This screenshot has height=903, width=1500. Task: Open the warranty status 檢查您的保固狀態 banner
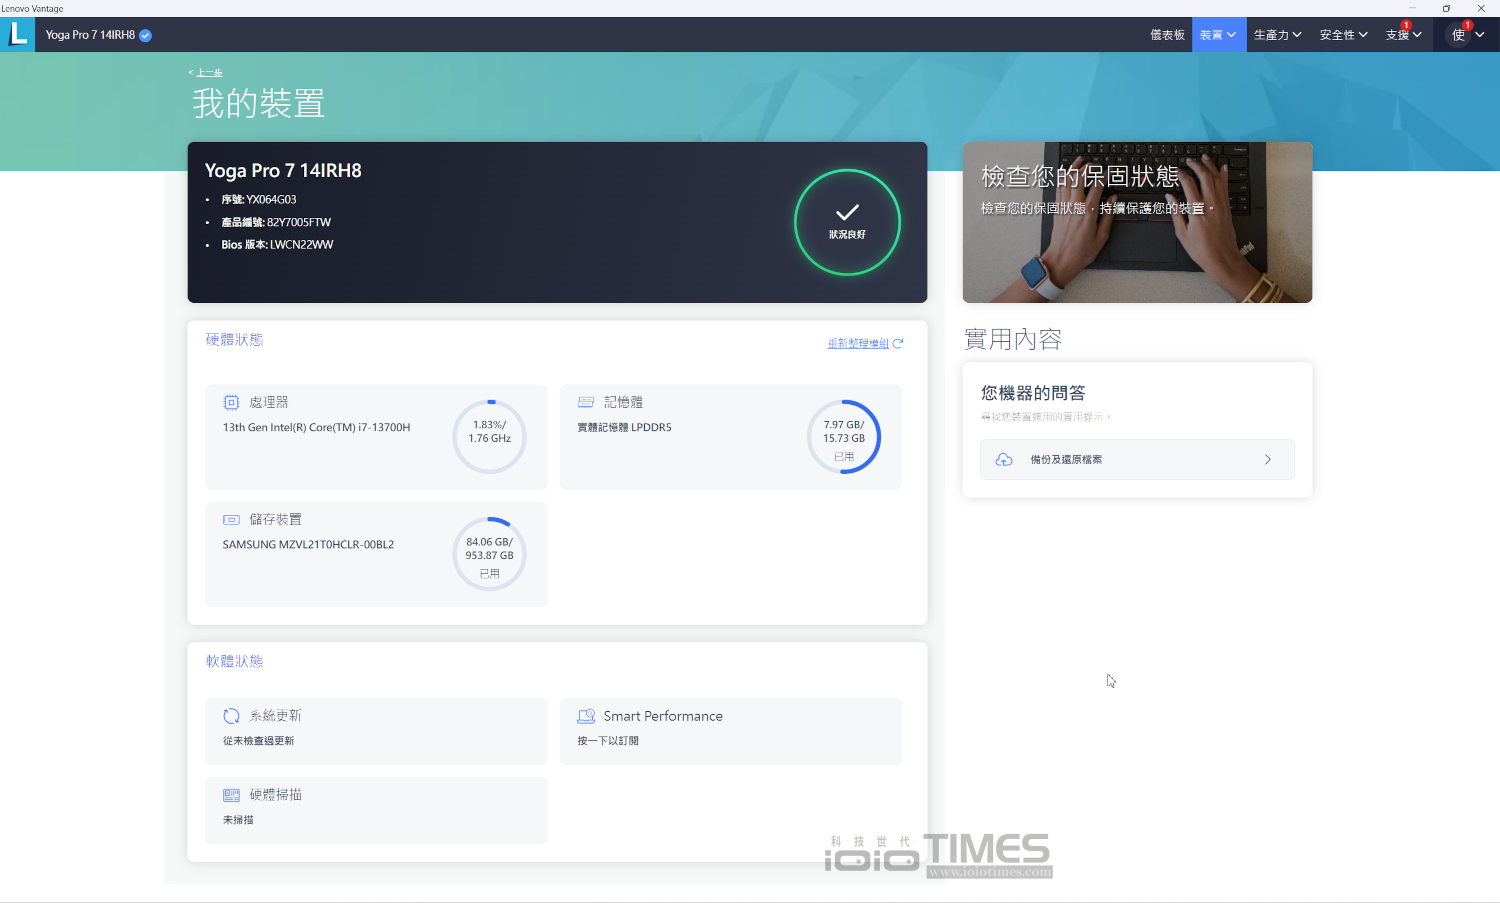(1137, 222)
